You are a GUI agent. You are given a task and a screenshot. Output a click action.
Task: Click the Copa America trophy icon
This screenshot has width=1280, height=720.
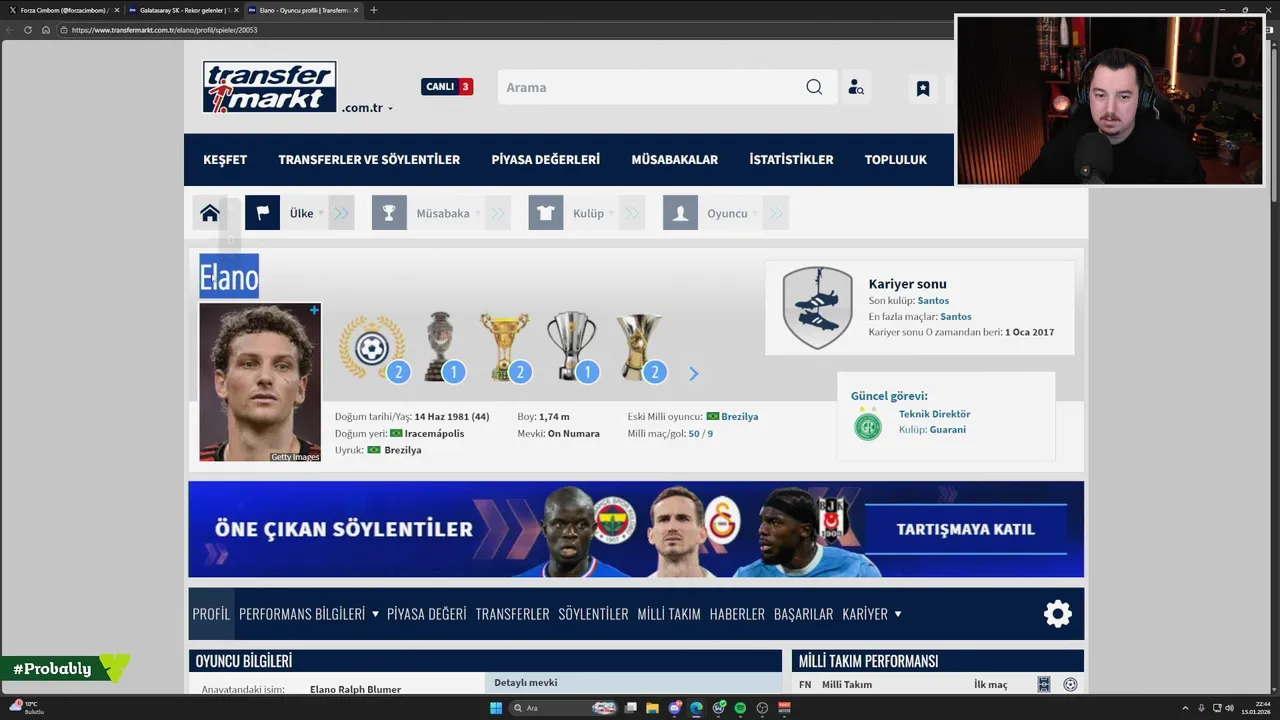[440, 347]
